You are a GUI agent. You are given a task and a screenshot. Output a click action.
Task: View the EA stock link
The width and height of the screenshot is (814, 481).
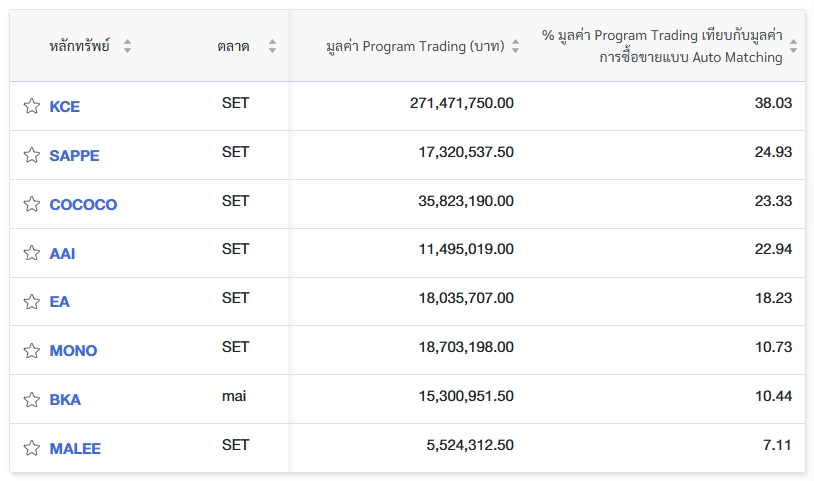[60, 301]
